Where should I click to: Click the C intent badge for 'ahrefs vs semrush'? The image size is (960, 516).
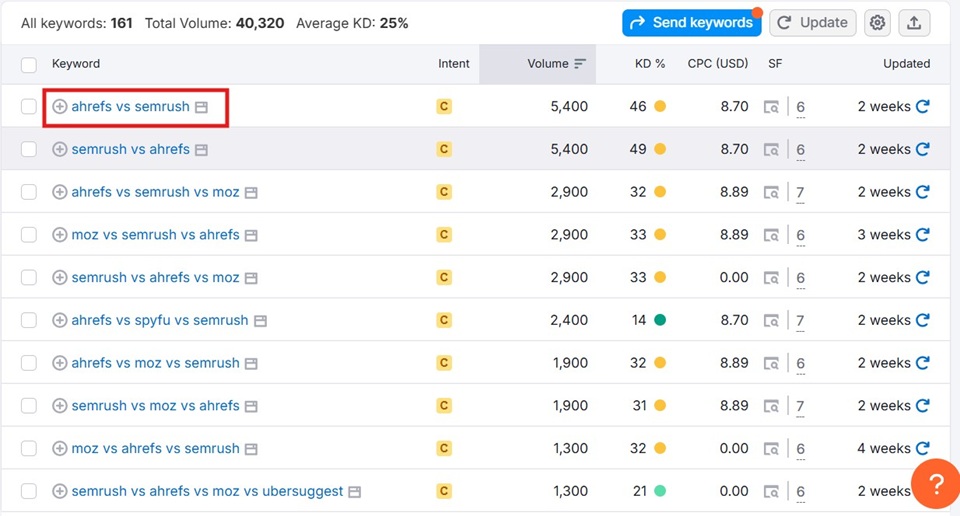pyautogui.click(x=444, y=107)
